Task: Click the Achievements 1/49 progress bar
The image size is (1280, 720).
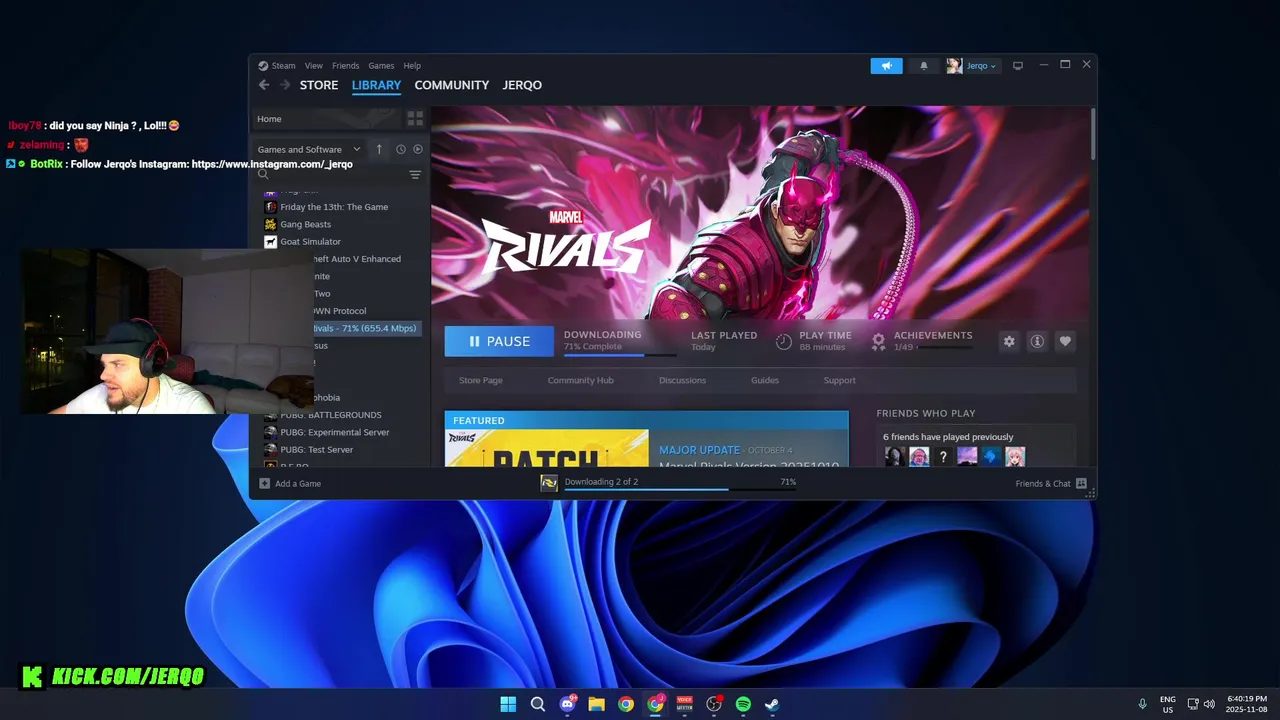Action: point(945,347)
